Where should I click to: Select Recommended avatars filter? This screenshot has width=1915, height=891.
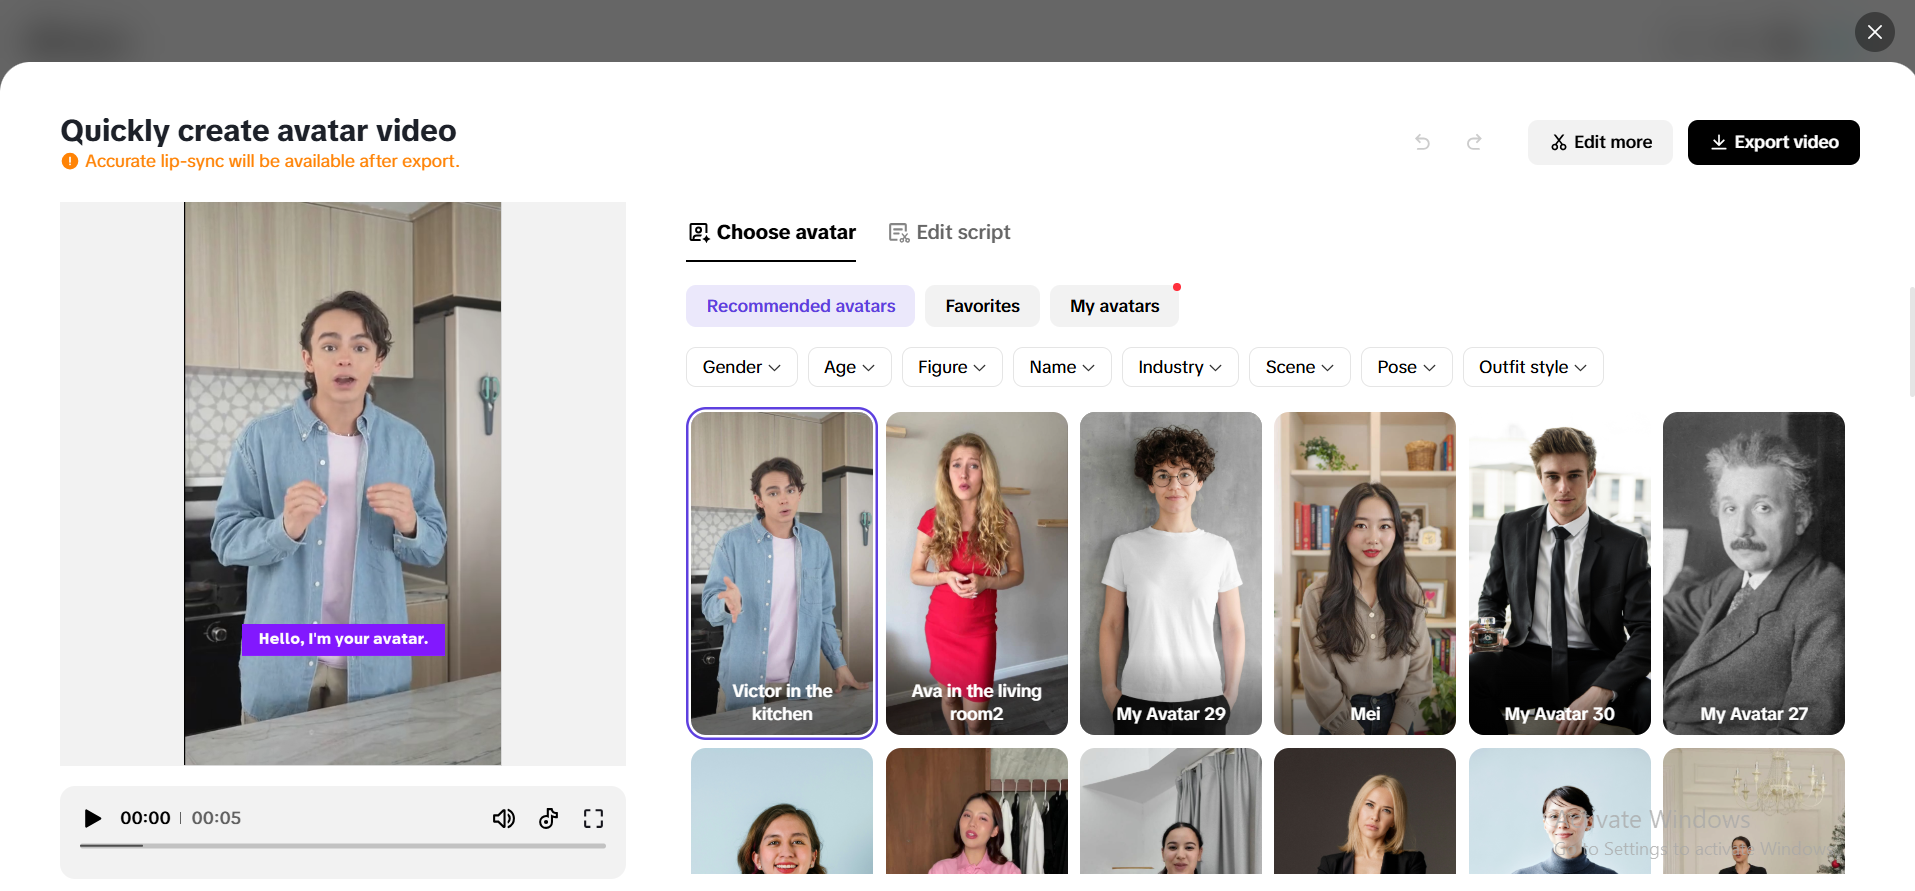(x=800, y=306)
